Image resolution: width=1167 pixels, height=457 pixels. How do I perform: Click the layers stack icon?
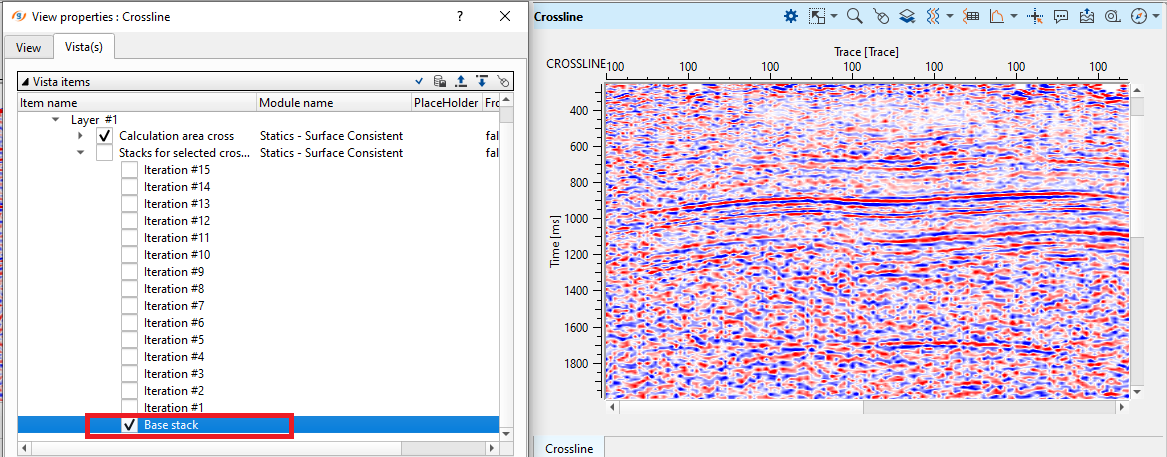tap(907, 16)
